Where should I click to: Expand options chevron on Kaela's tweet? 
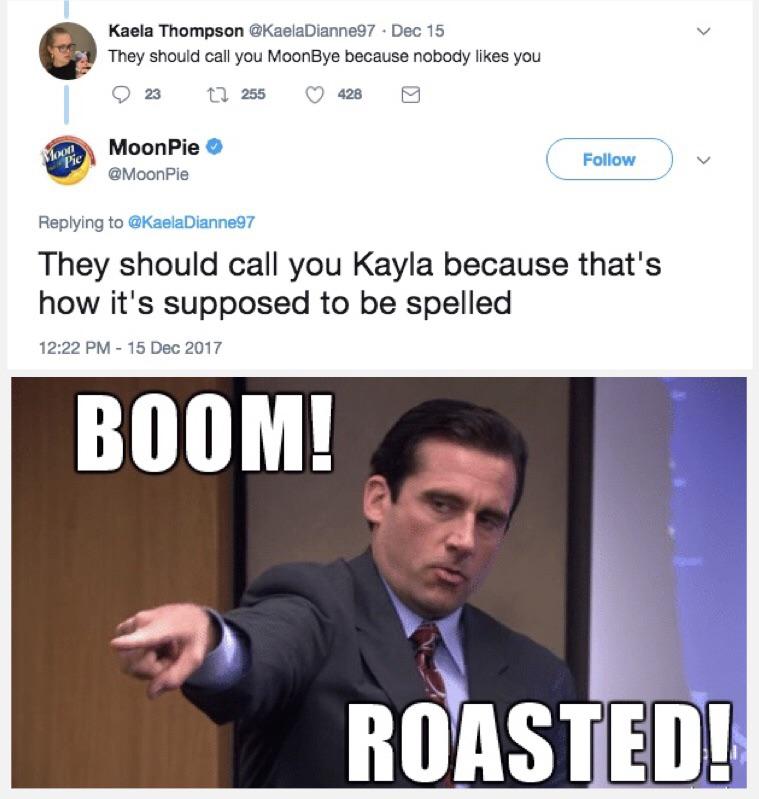click(703, 31)
